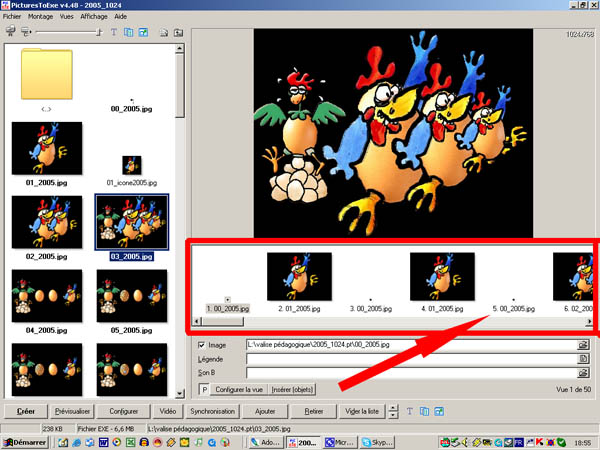Image resolution: width=600 pixels, height=450 pixels.
Task: Select the 03_2005.jpg thumbnail in the file browser
Action: 132,222
